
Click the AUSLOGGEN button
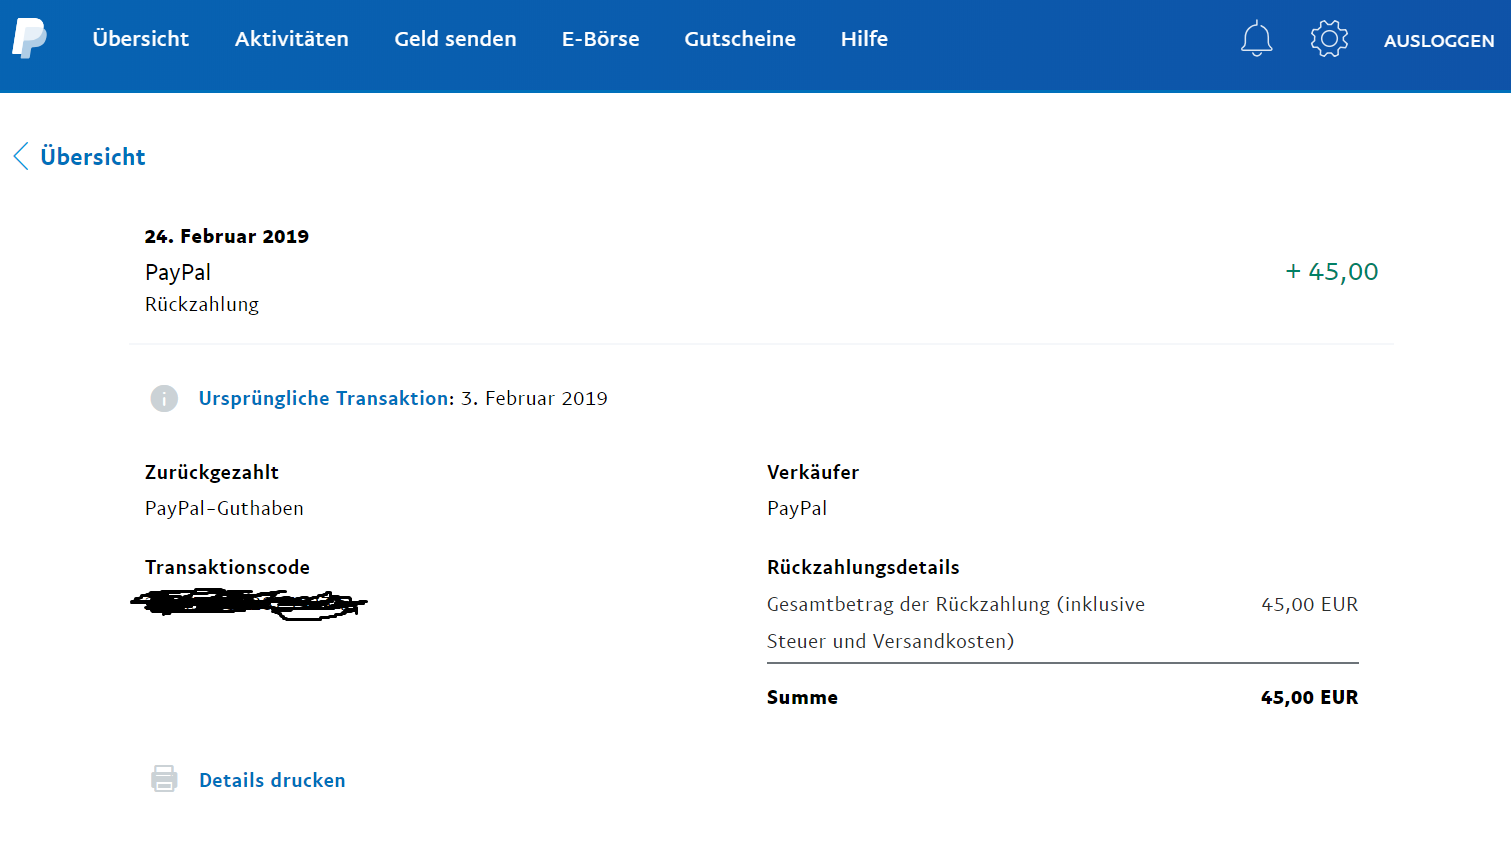pyautogui.click(x=1439, y=41)
